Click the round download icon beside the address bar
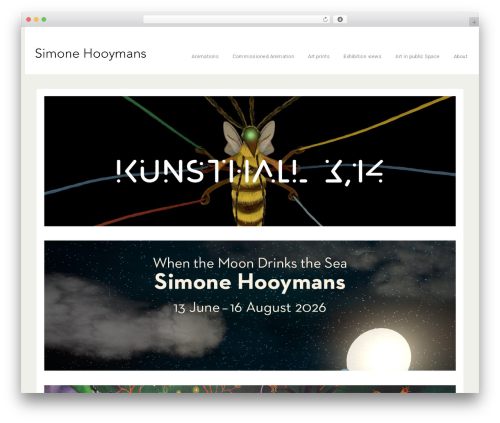The height and width of the screenshot is (423, 500). tap(340, 20)
